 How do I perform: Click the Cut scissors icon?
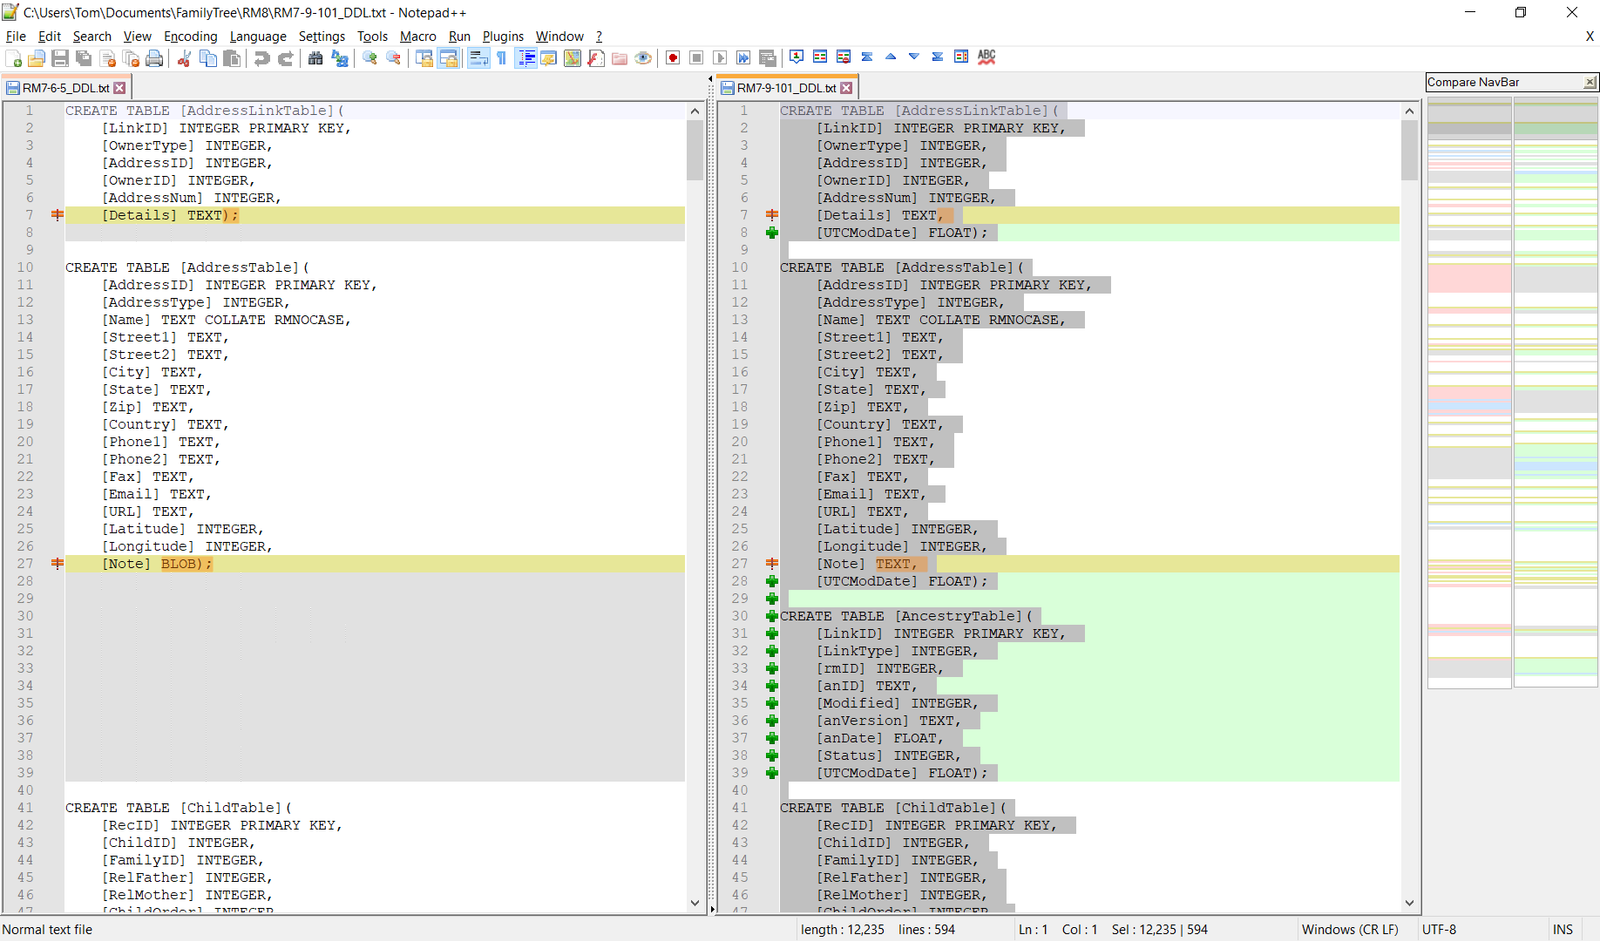pyautogui.click(x=184, y=58)
